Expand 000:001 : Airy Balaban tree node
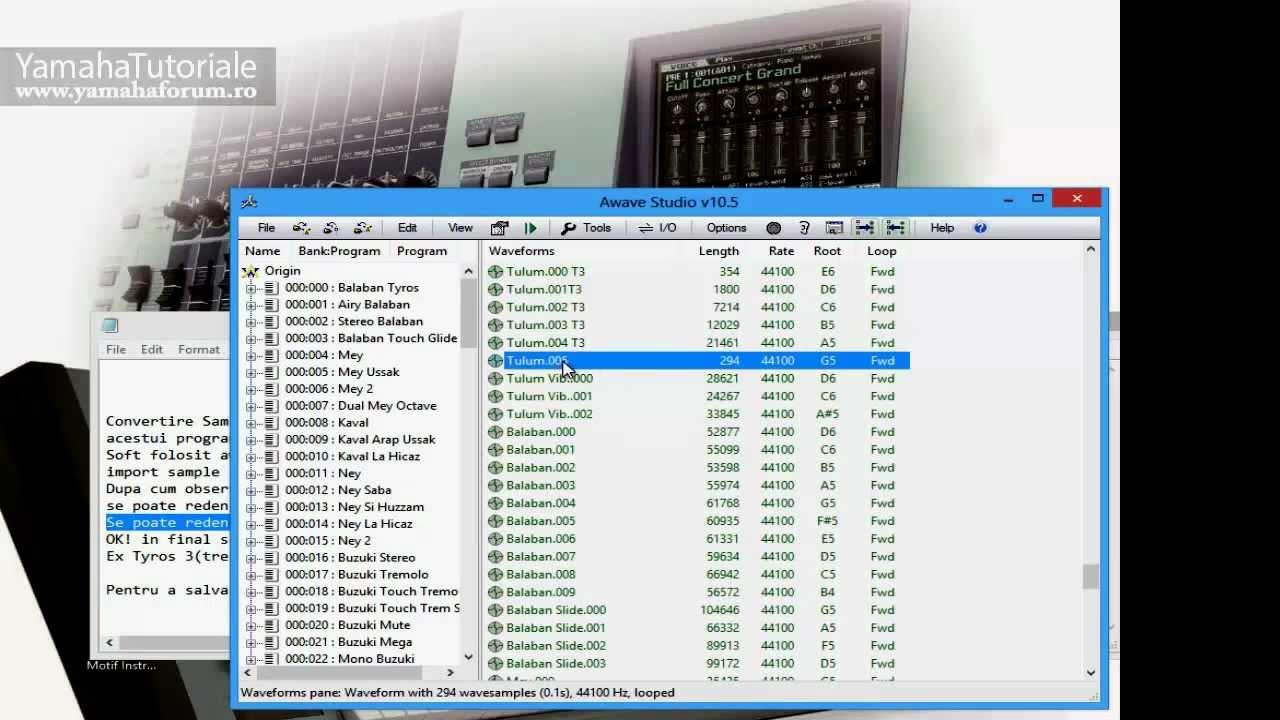The image size is (1280, 720). point(251,305)
